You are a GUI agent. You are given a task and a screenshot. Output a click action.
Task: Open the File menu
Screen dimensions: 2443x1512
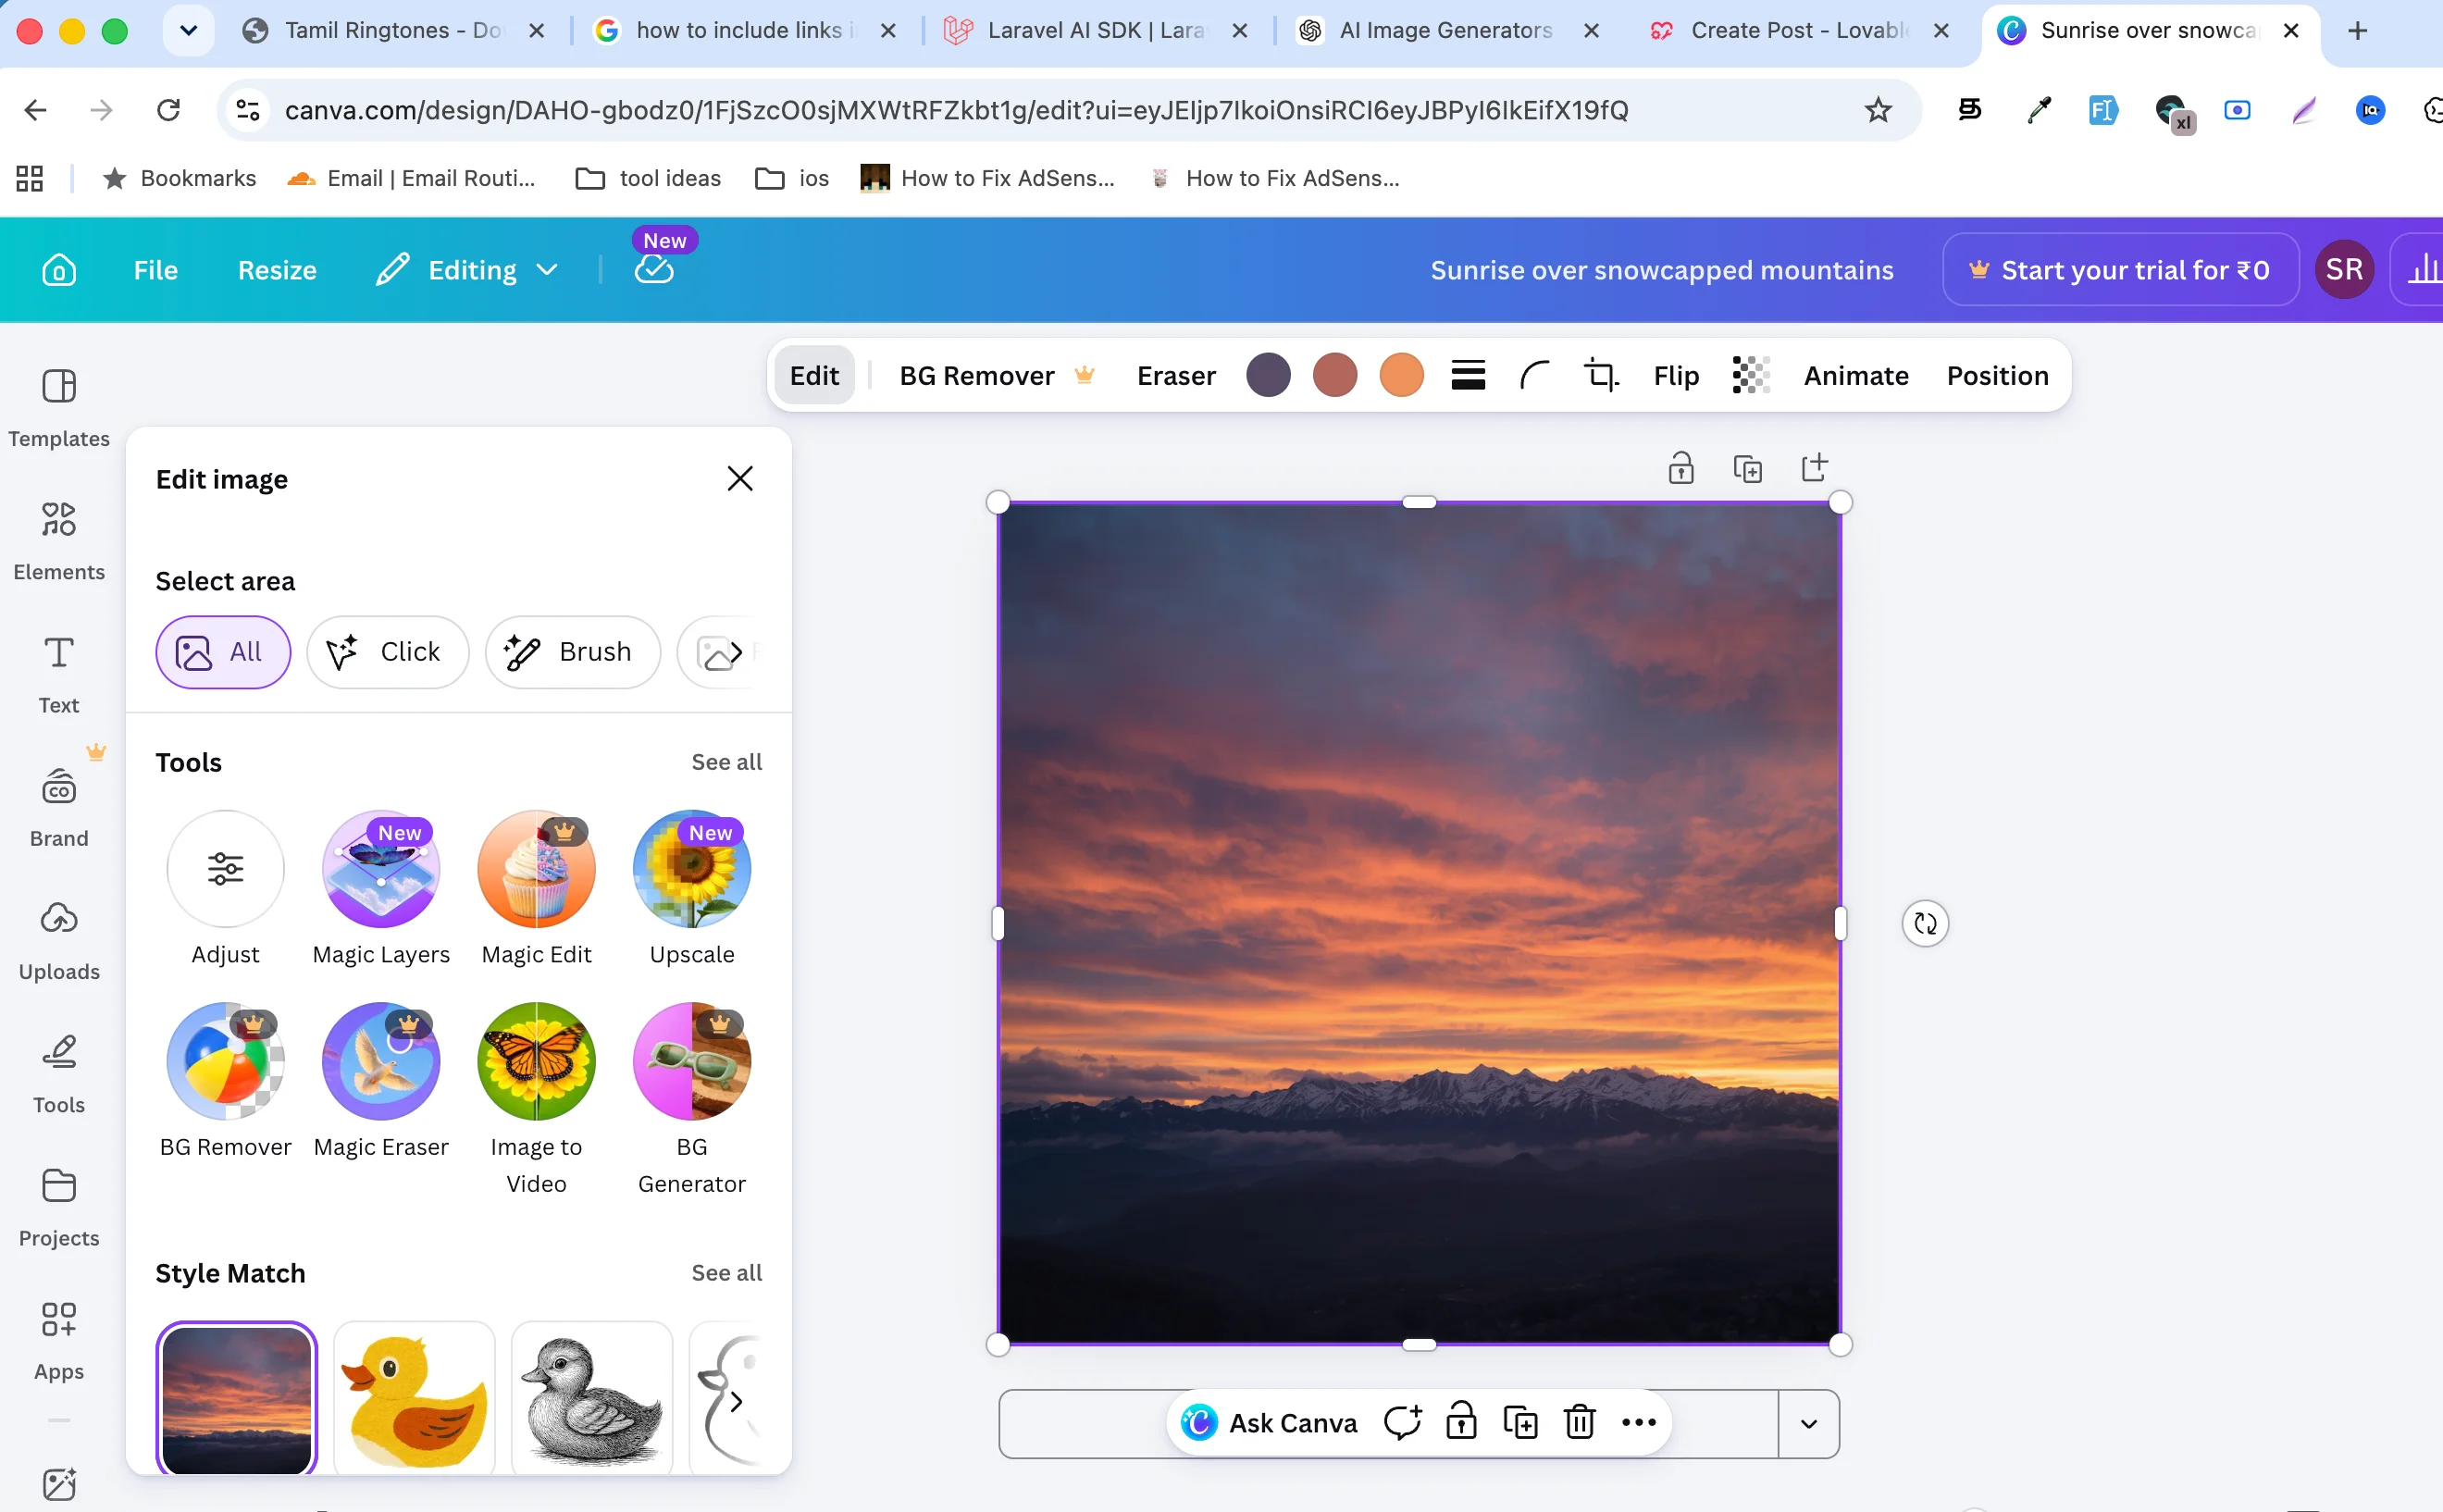coord(156,270)
